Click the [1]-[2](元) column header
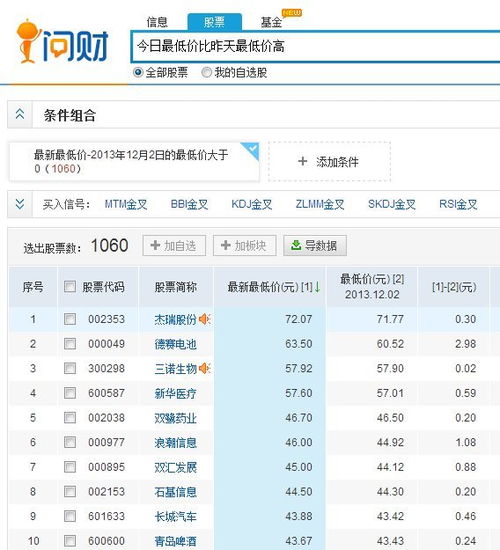The image size is (500, 550). click(454, 287)
